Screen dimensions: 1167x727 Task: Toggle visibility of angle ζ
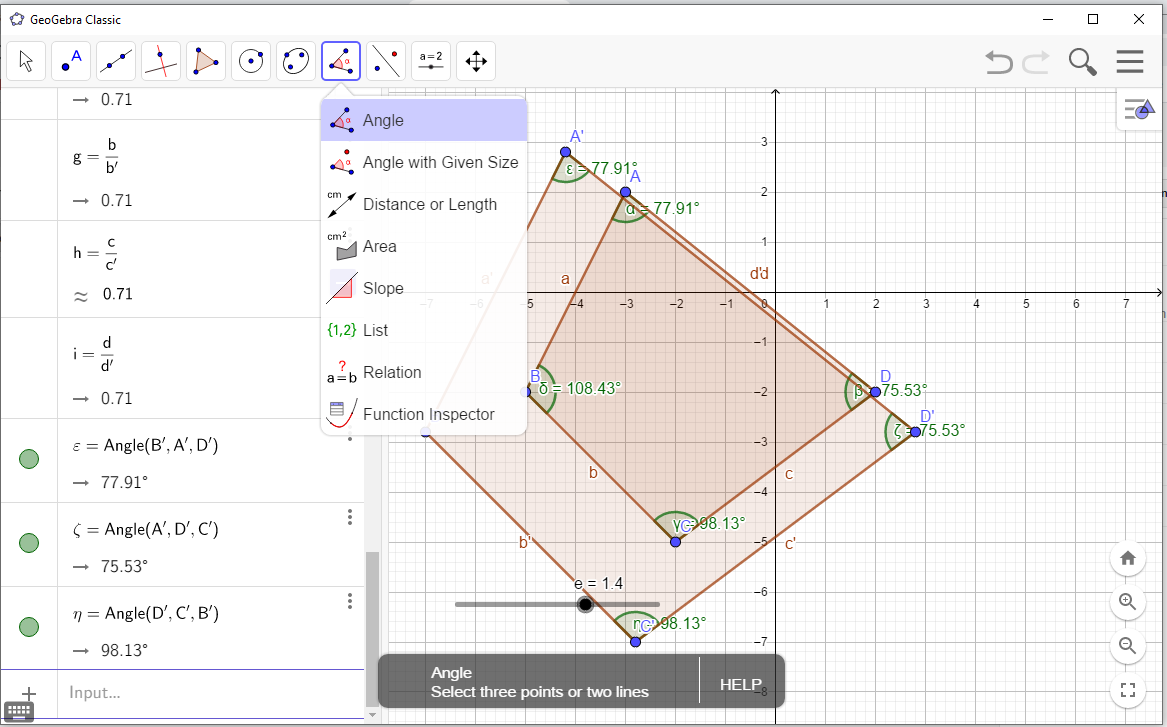(28, 543)
